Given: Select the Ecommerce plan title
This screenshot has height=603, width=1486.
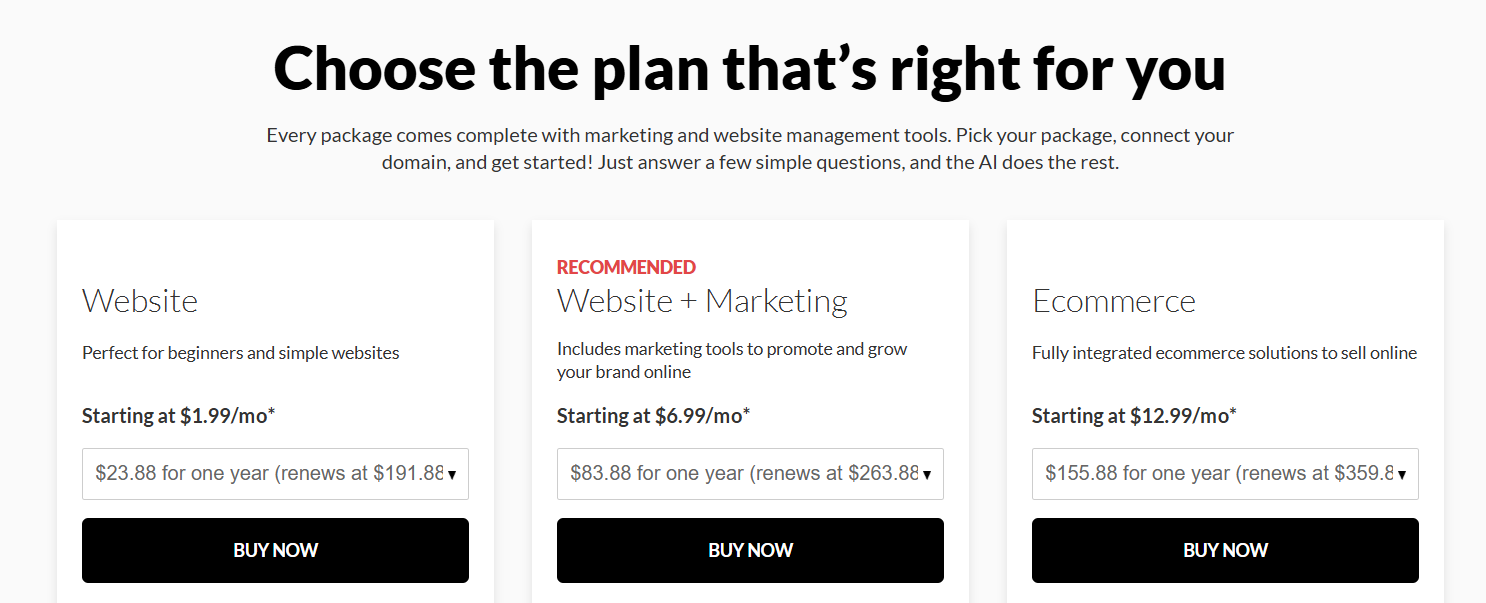Looking at the screenshot, I should [1114, 301].
